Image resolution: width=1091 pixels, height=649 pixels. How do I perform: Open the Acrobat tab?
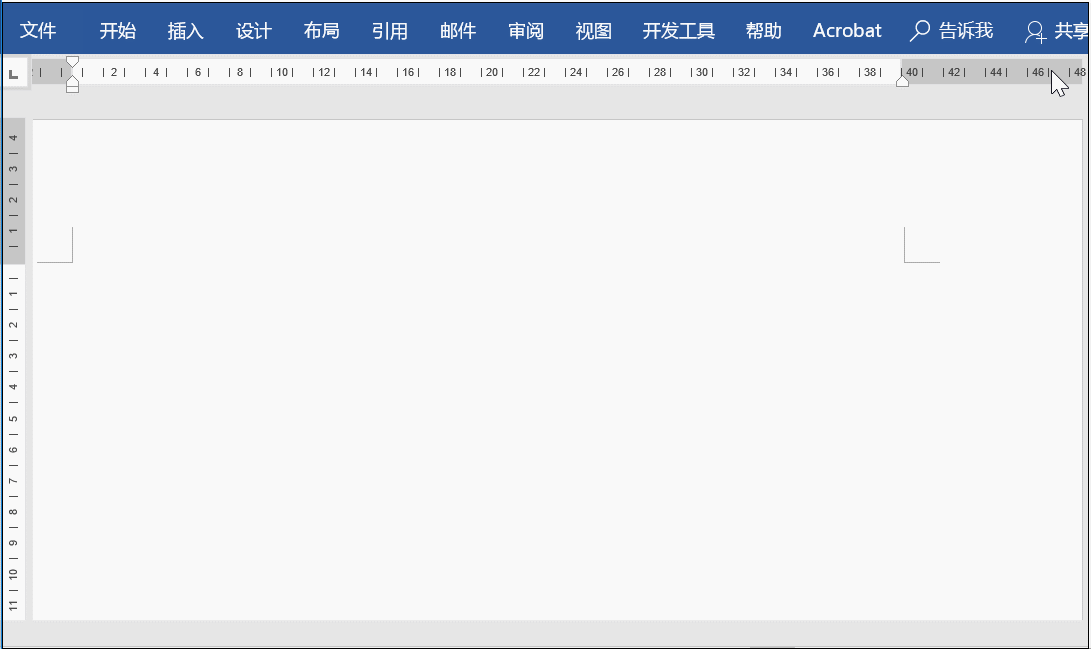click(847, 30)
